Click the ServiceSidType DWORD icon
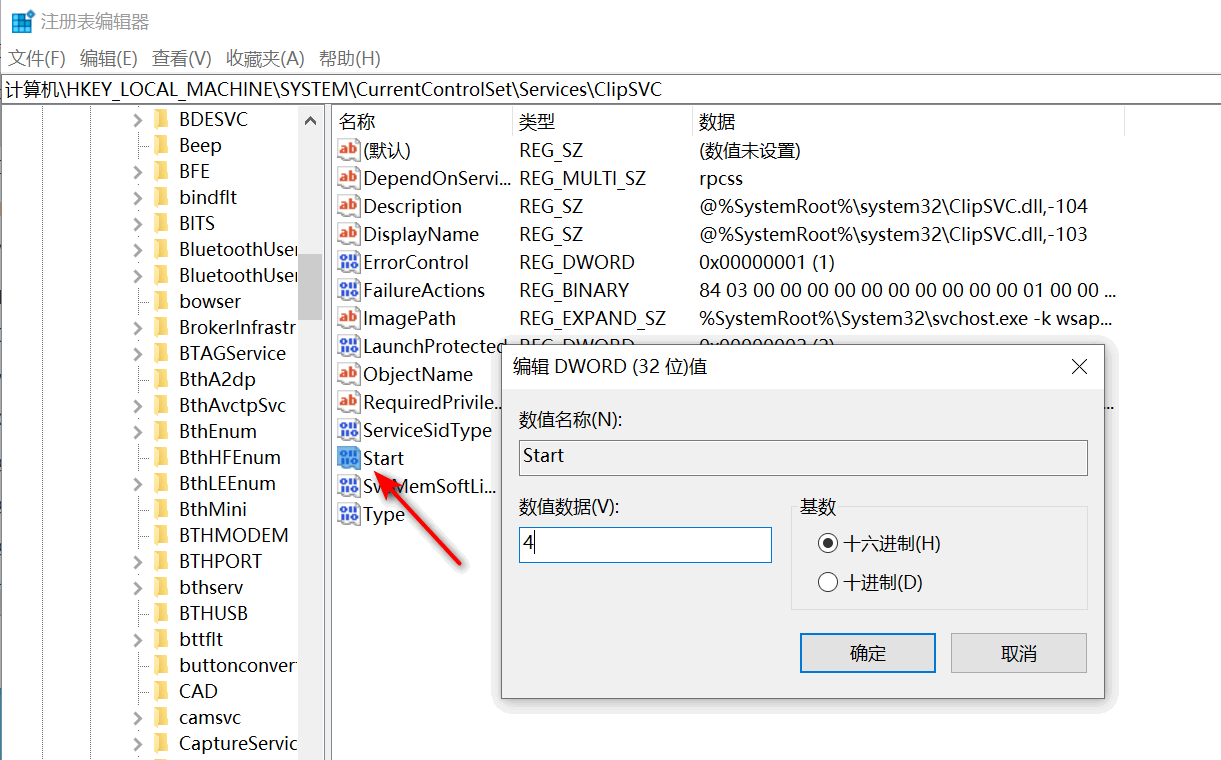The height and width of the screenshot is (760, 1221). 348,430
